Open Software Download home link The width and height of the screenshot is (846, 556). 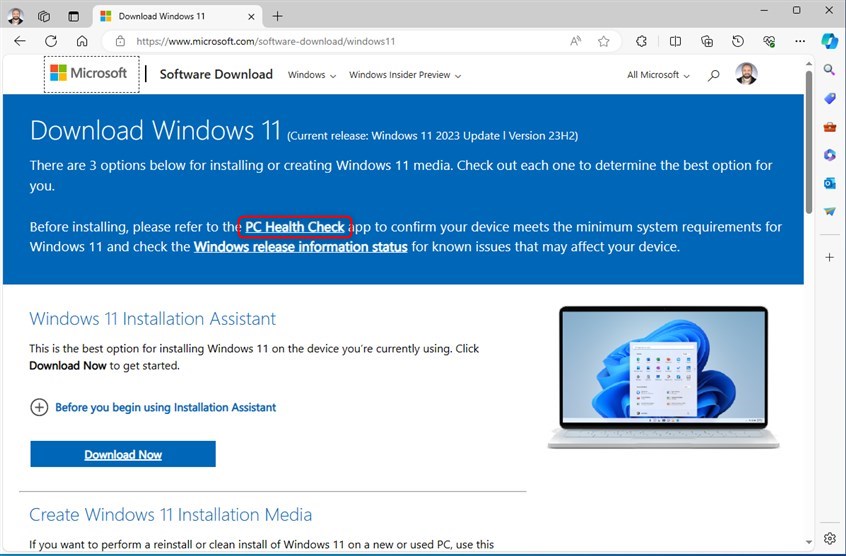tap(216, 74)
